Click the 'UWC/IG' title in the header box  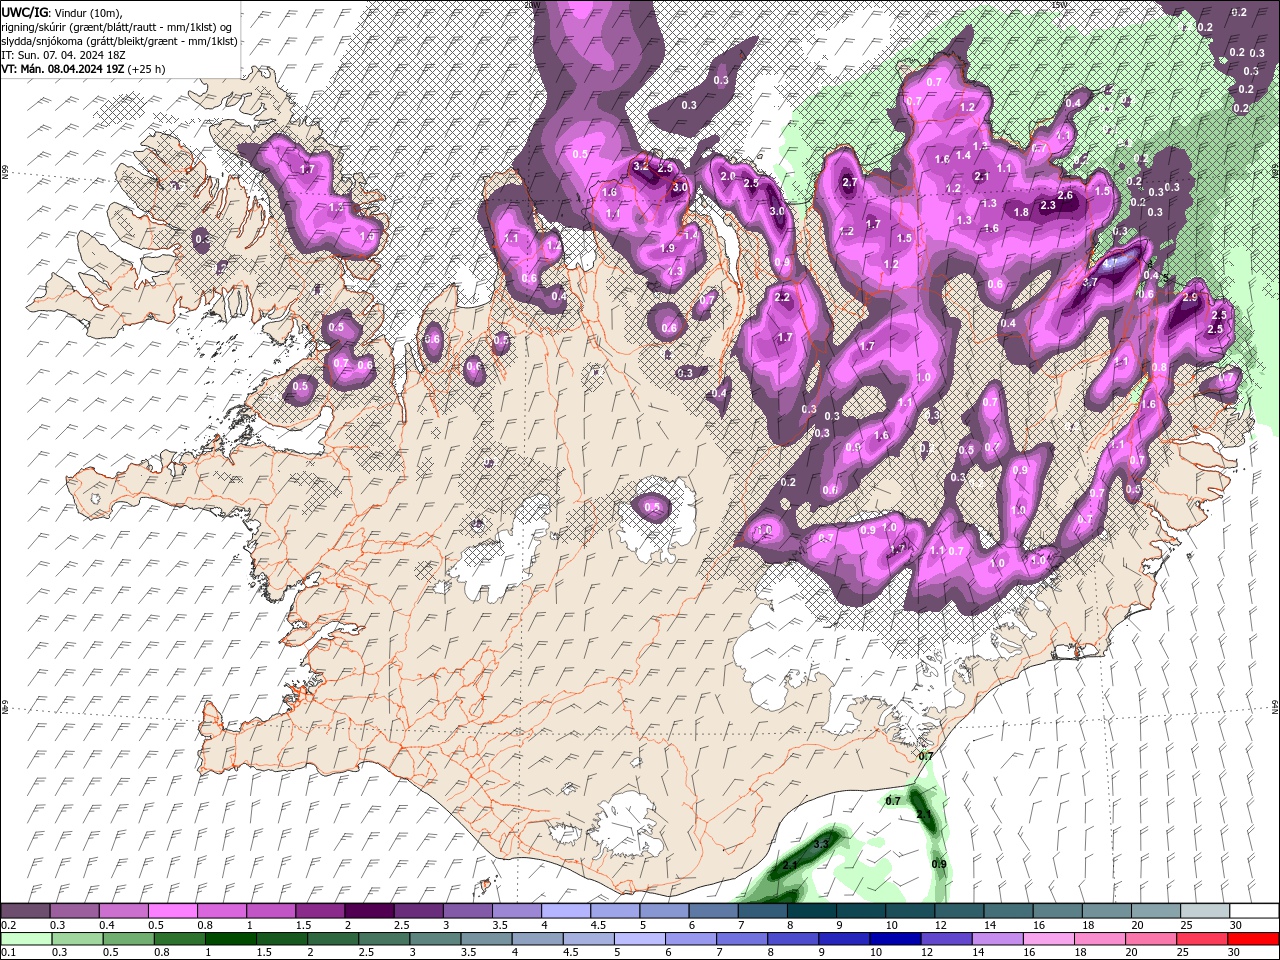(x=24, y=11)
